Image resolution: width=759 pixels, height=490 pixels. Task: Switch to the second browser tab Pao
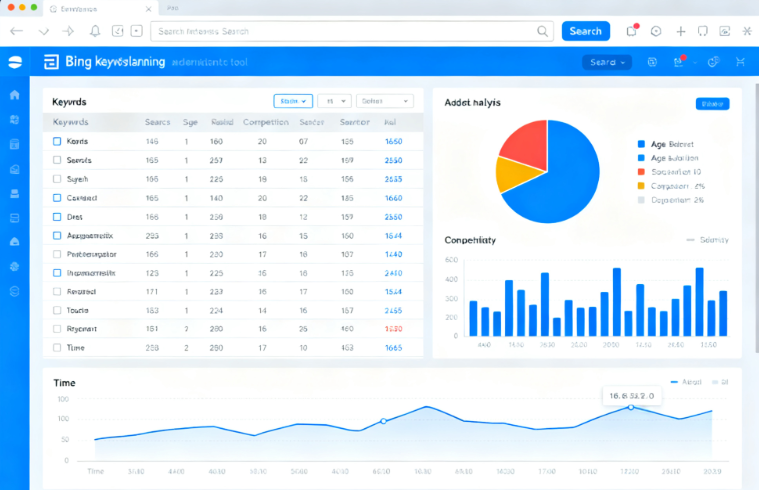(x=173, y=8)
